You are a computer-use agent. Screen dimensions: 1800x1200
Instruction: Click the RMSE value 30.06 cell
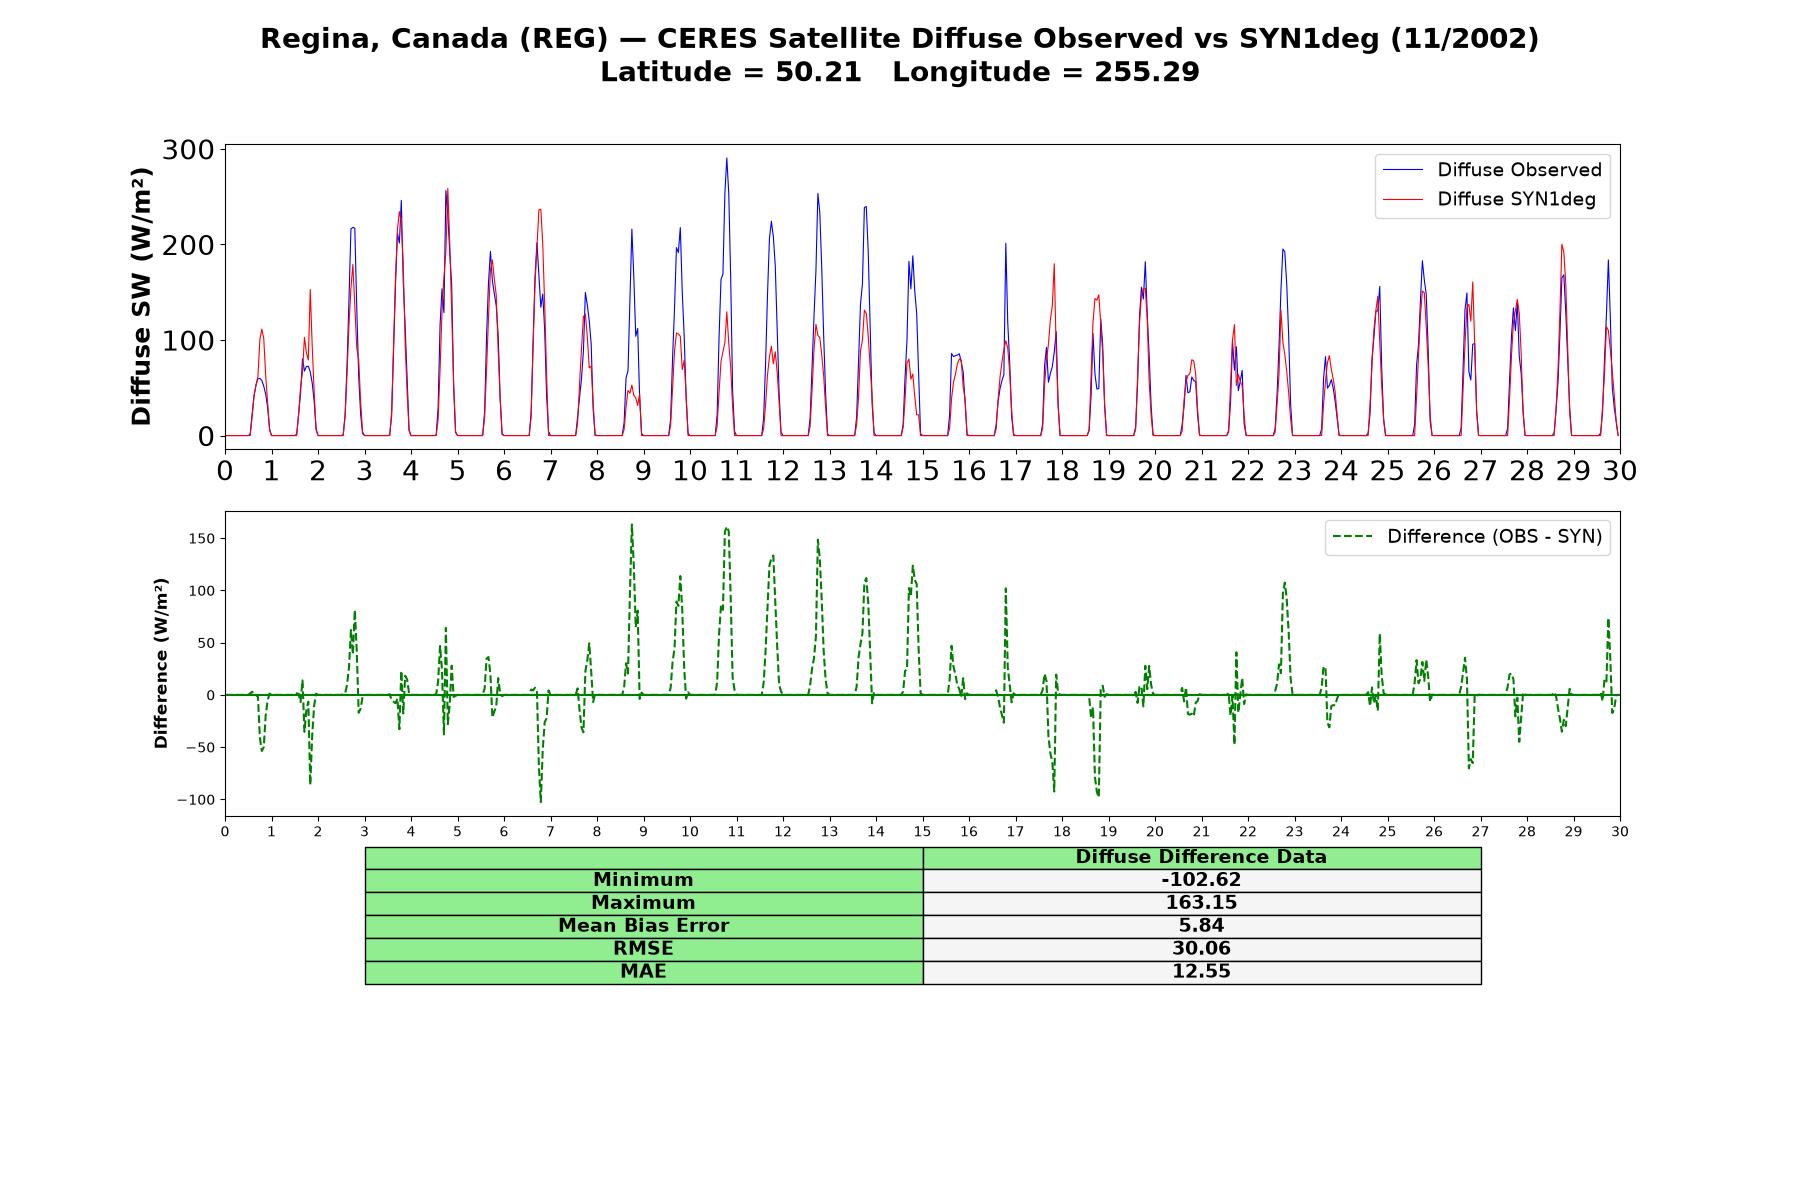pos(1201,949)
